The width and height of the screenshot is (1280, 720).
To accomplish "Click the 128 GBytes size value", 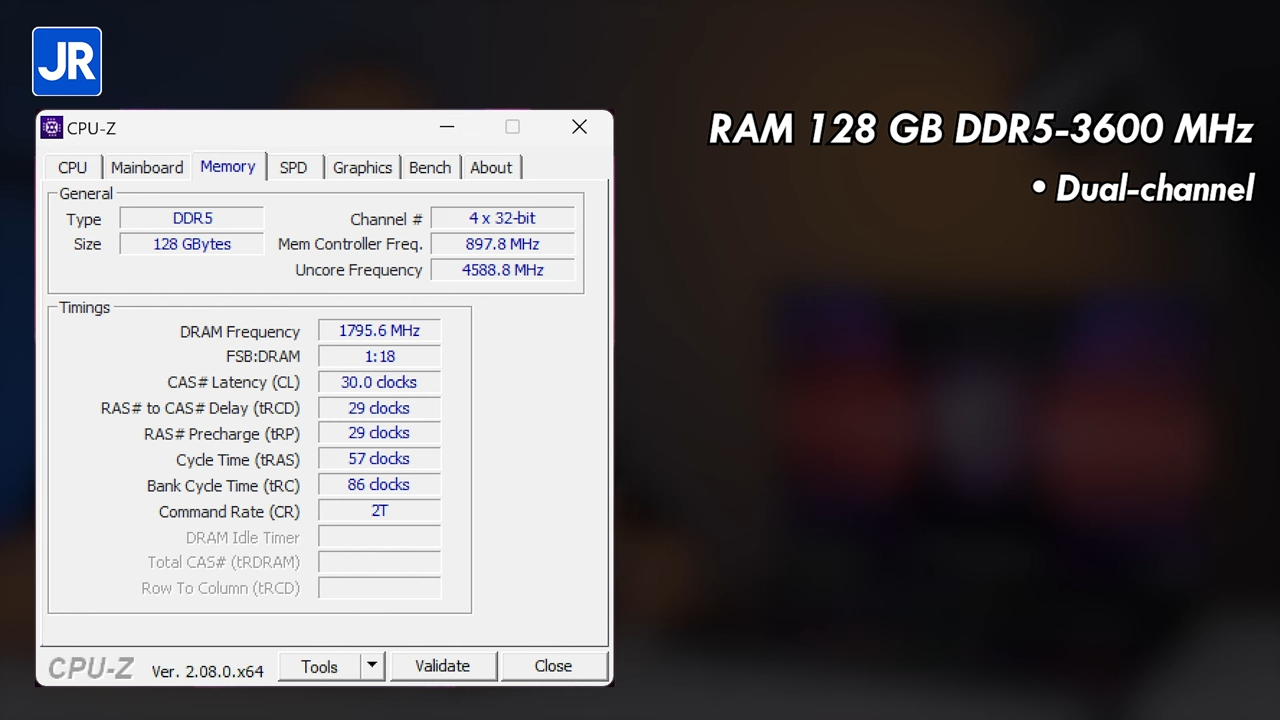I will 192,244.
